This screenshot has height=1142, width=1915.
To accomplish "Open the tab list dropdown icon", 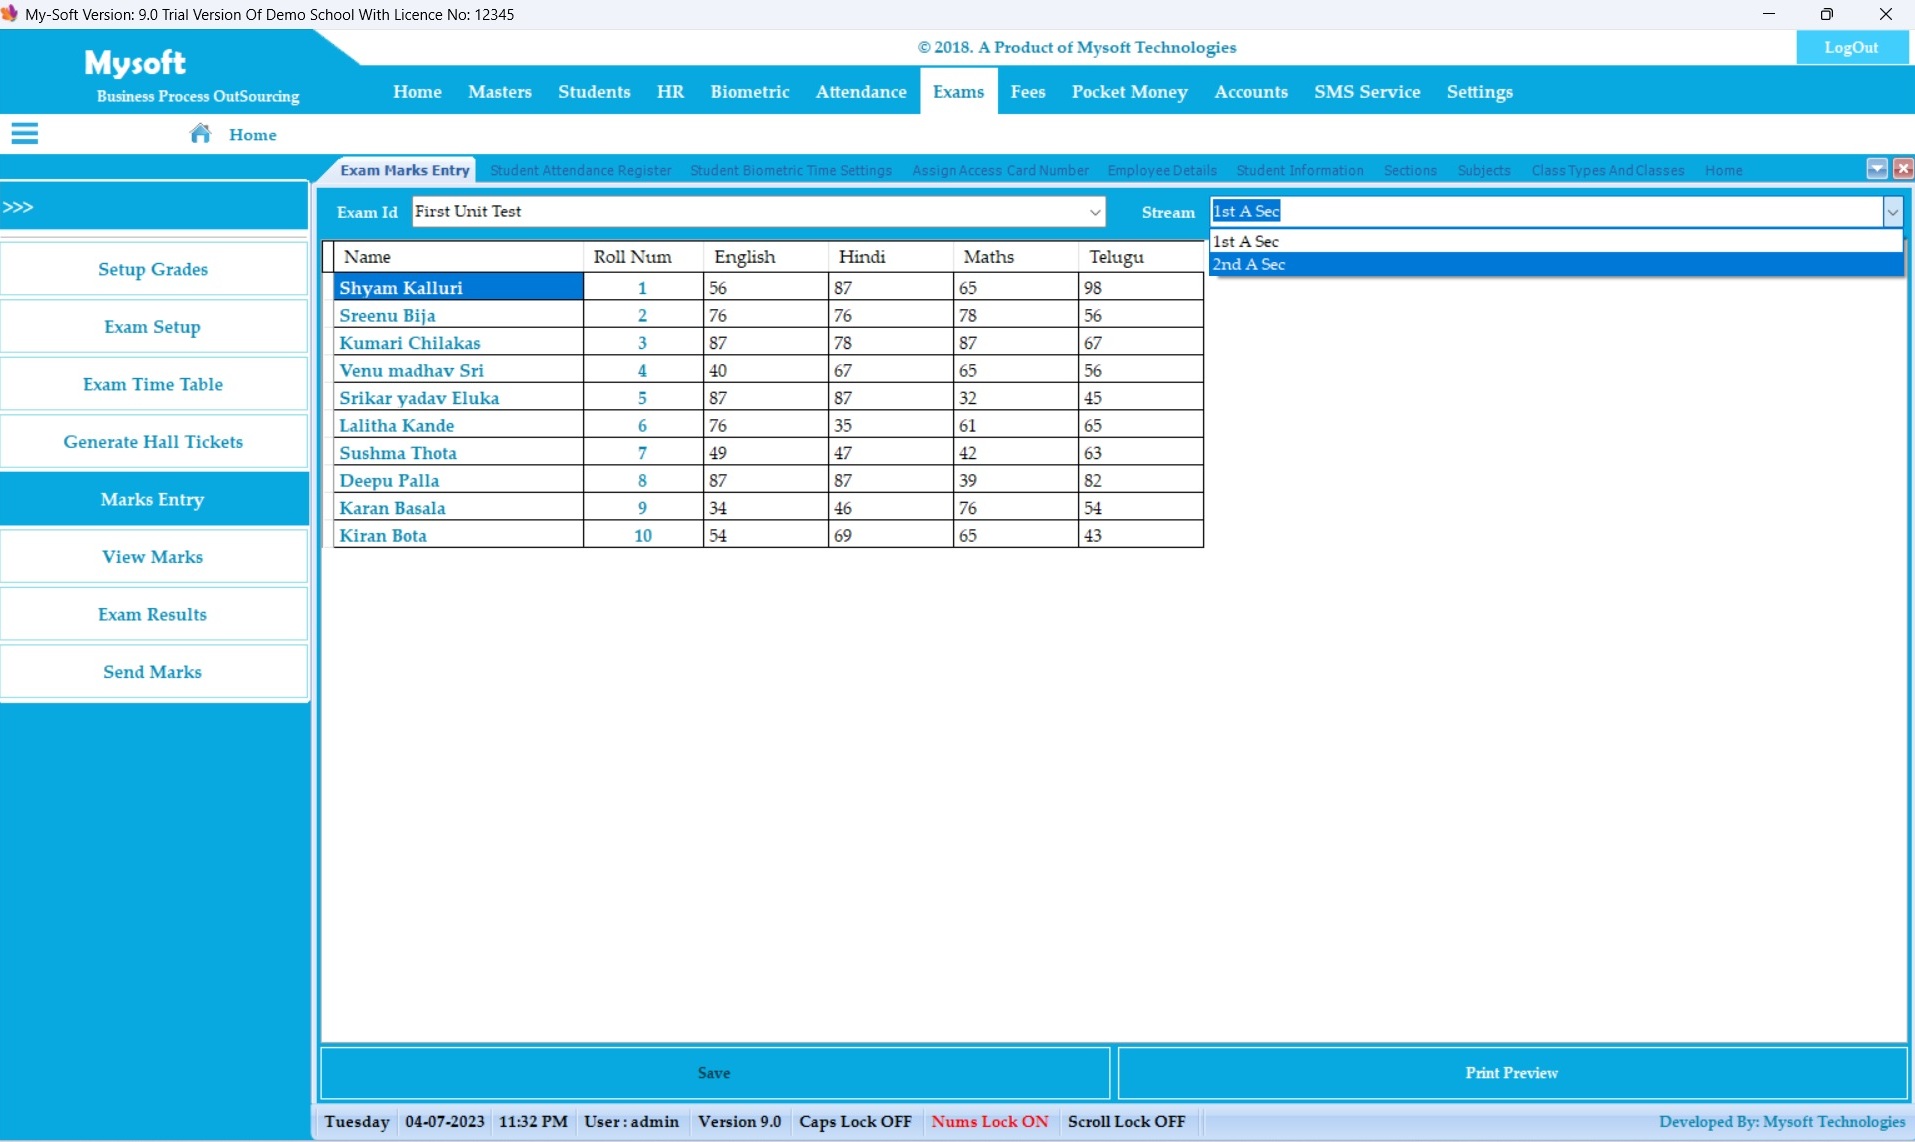I will (1876, 169).
